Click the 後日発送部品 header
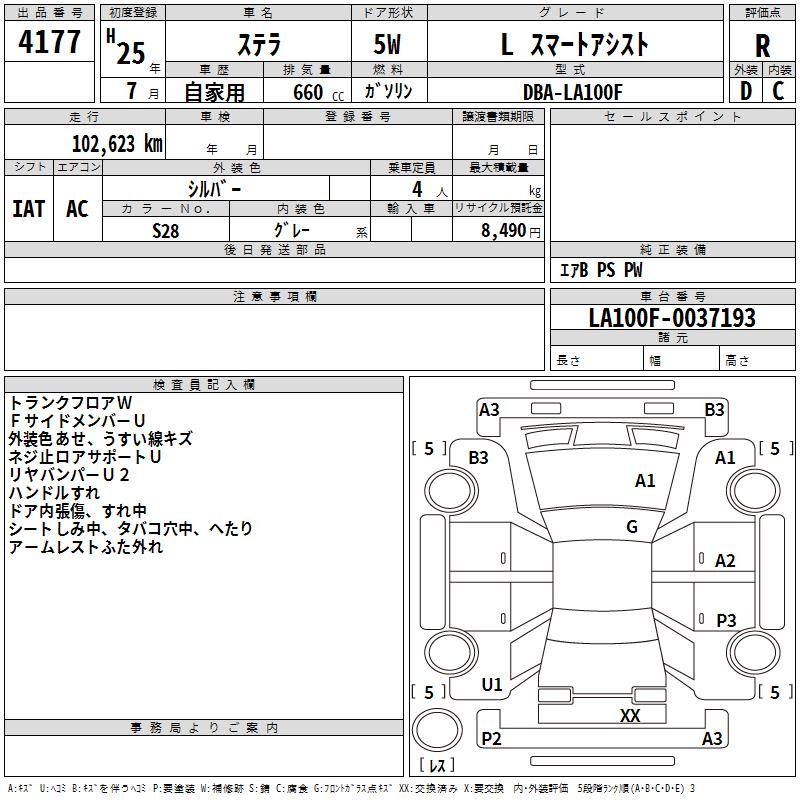 [x=275, y=249]
